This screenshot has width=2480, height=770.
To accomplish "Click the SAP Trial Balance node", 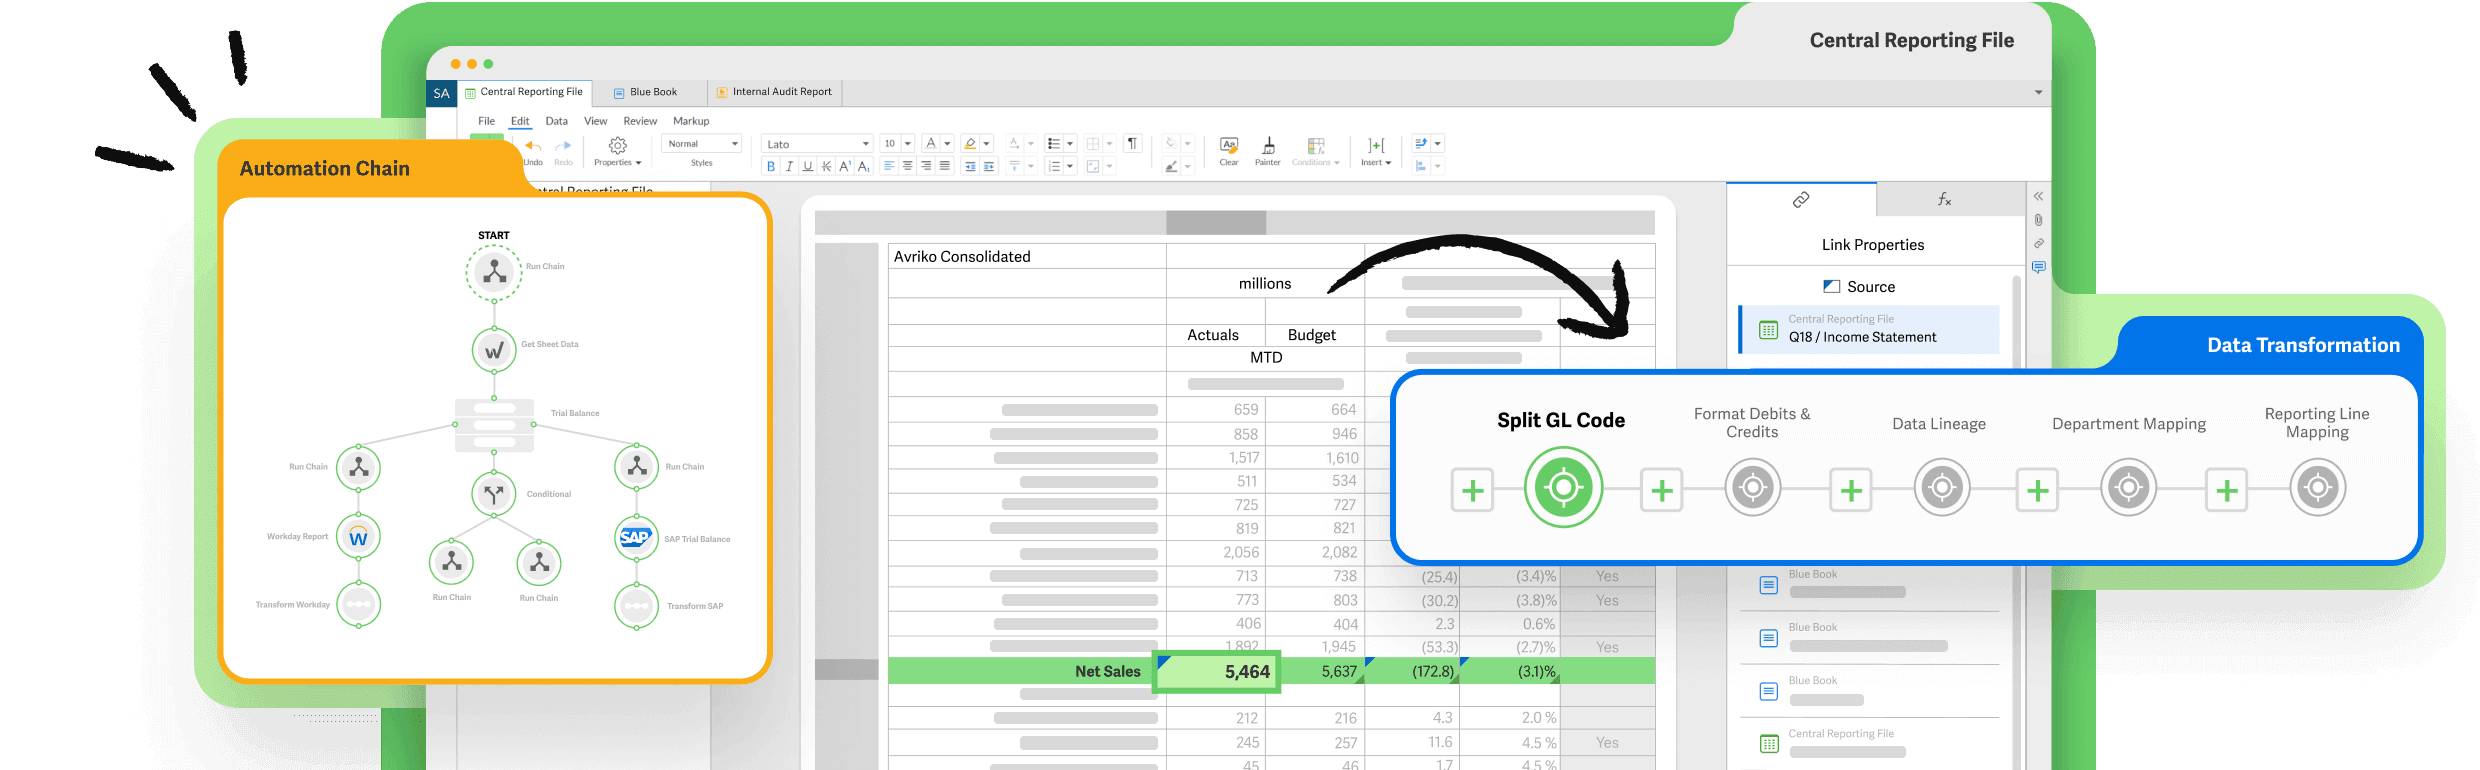I will click(x=636, y=538).
